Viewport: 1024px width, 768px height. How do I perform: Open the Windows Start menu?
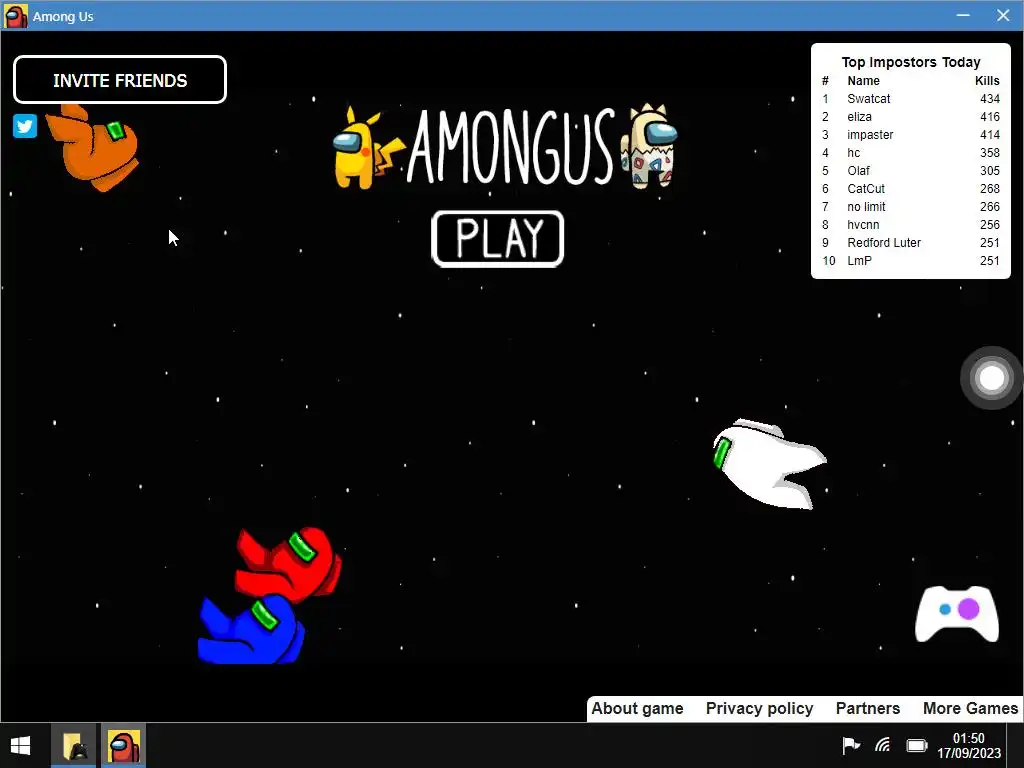point(20,746)
